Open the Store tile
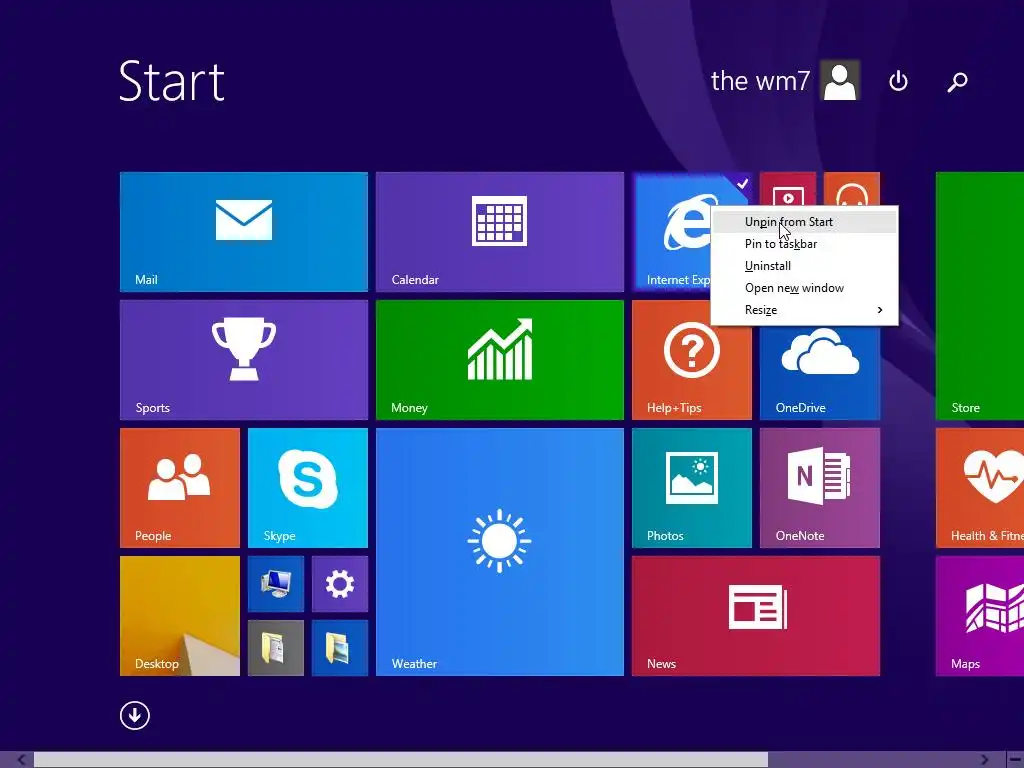 click(x=980, y=296)
